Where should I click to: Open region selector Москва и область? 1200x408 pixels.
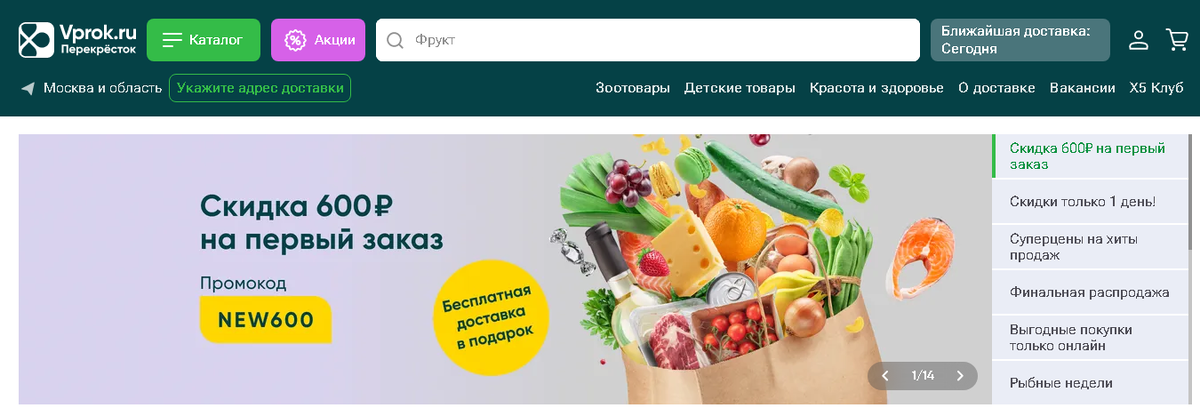point(102,88)
